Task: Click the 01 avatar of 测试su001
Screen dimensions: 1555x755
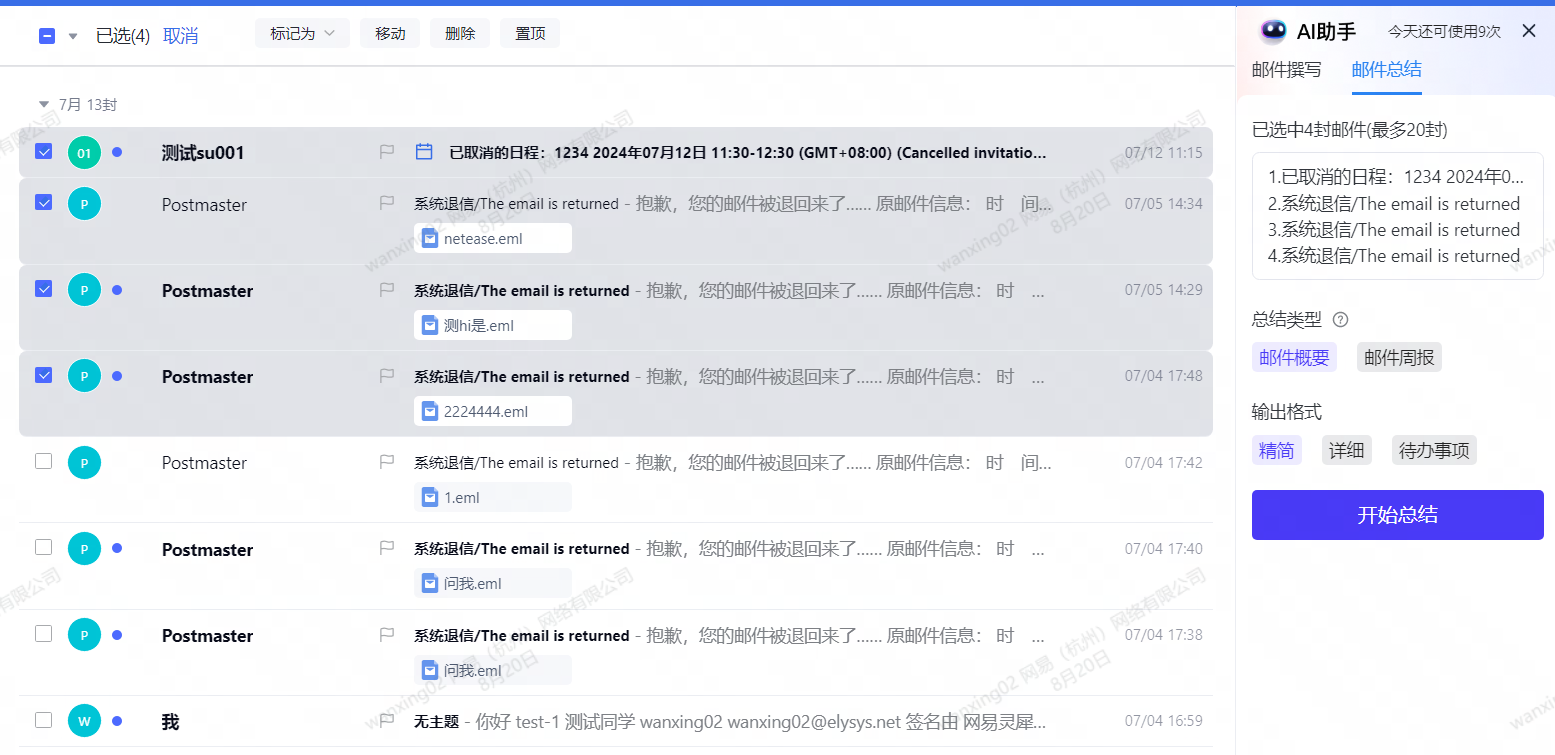Action: tap(84, 153)
